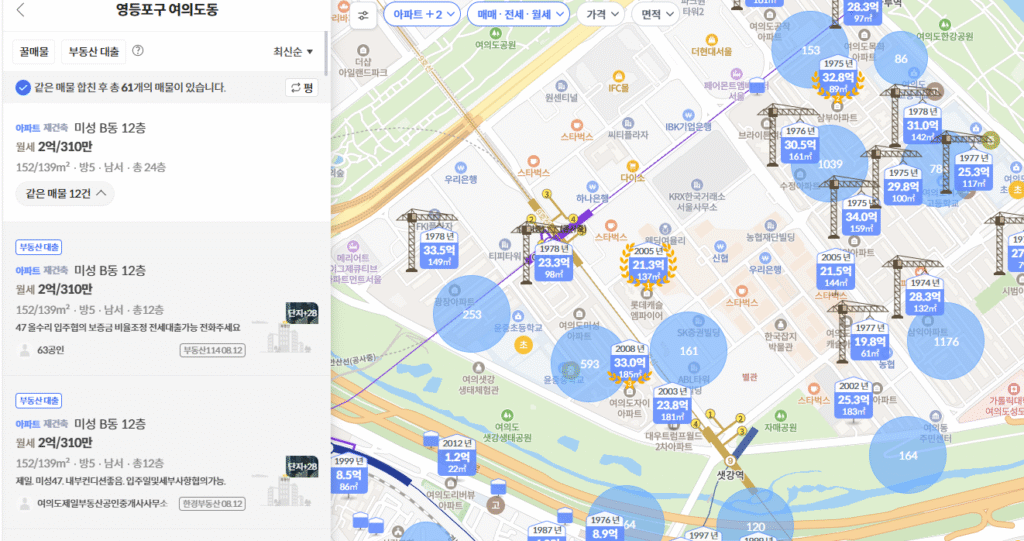
Task: Toggle the merge same listings checkbox
Action: coord(22,88)
